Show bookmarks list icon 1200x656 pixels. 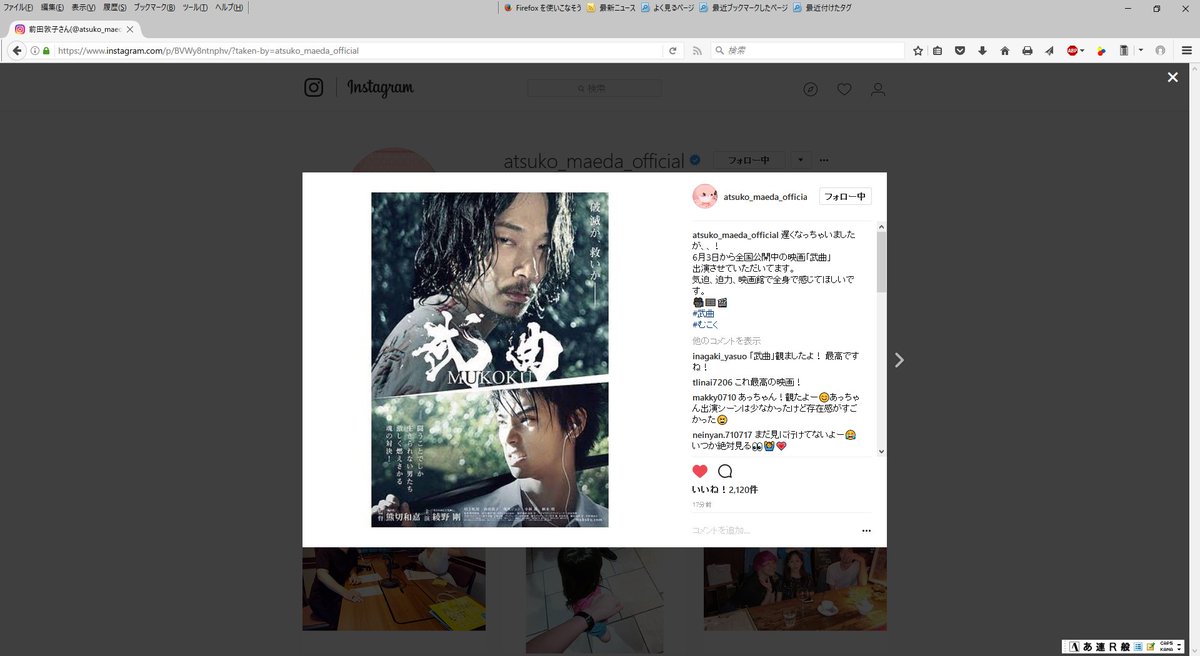pyautogui.click(x=938, y=50)
